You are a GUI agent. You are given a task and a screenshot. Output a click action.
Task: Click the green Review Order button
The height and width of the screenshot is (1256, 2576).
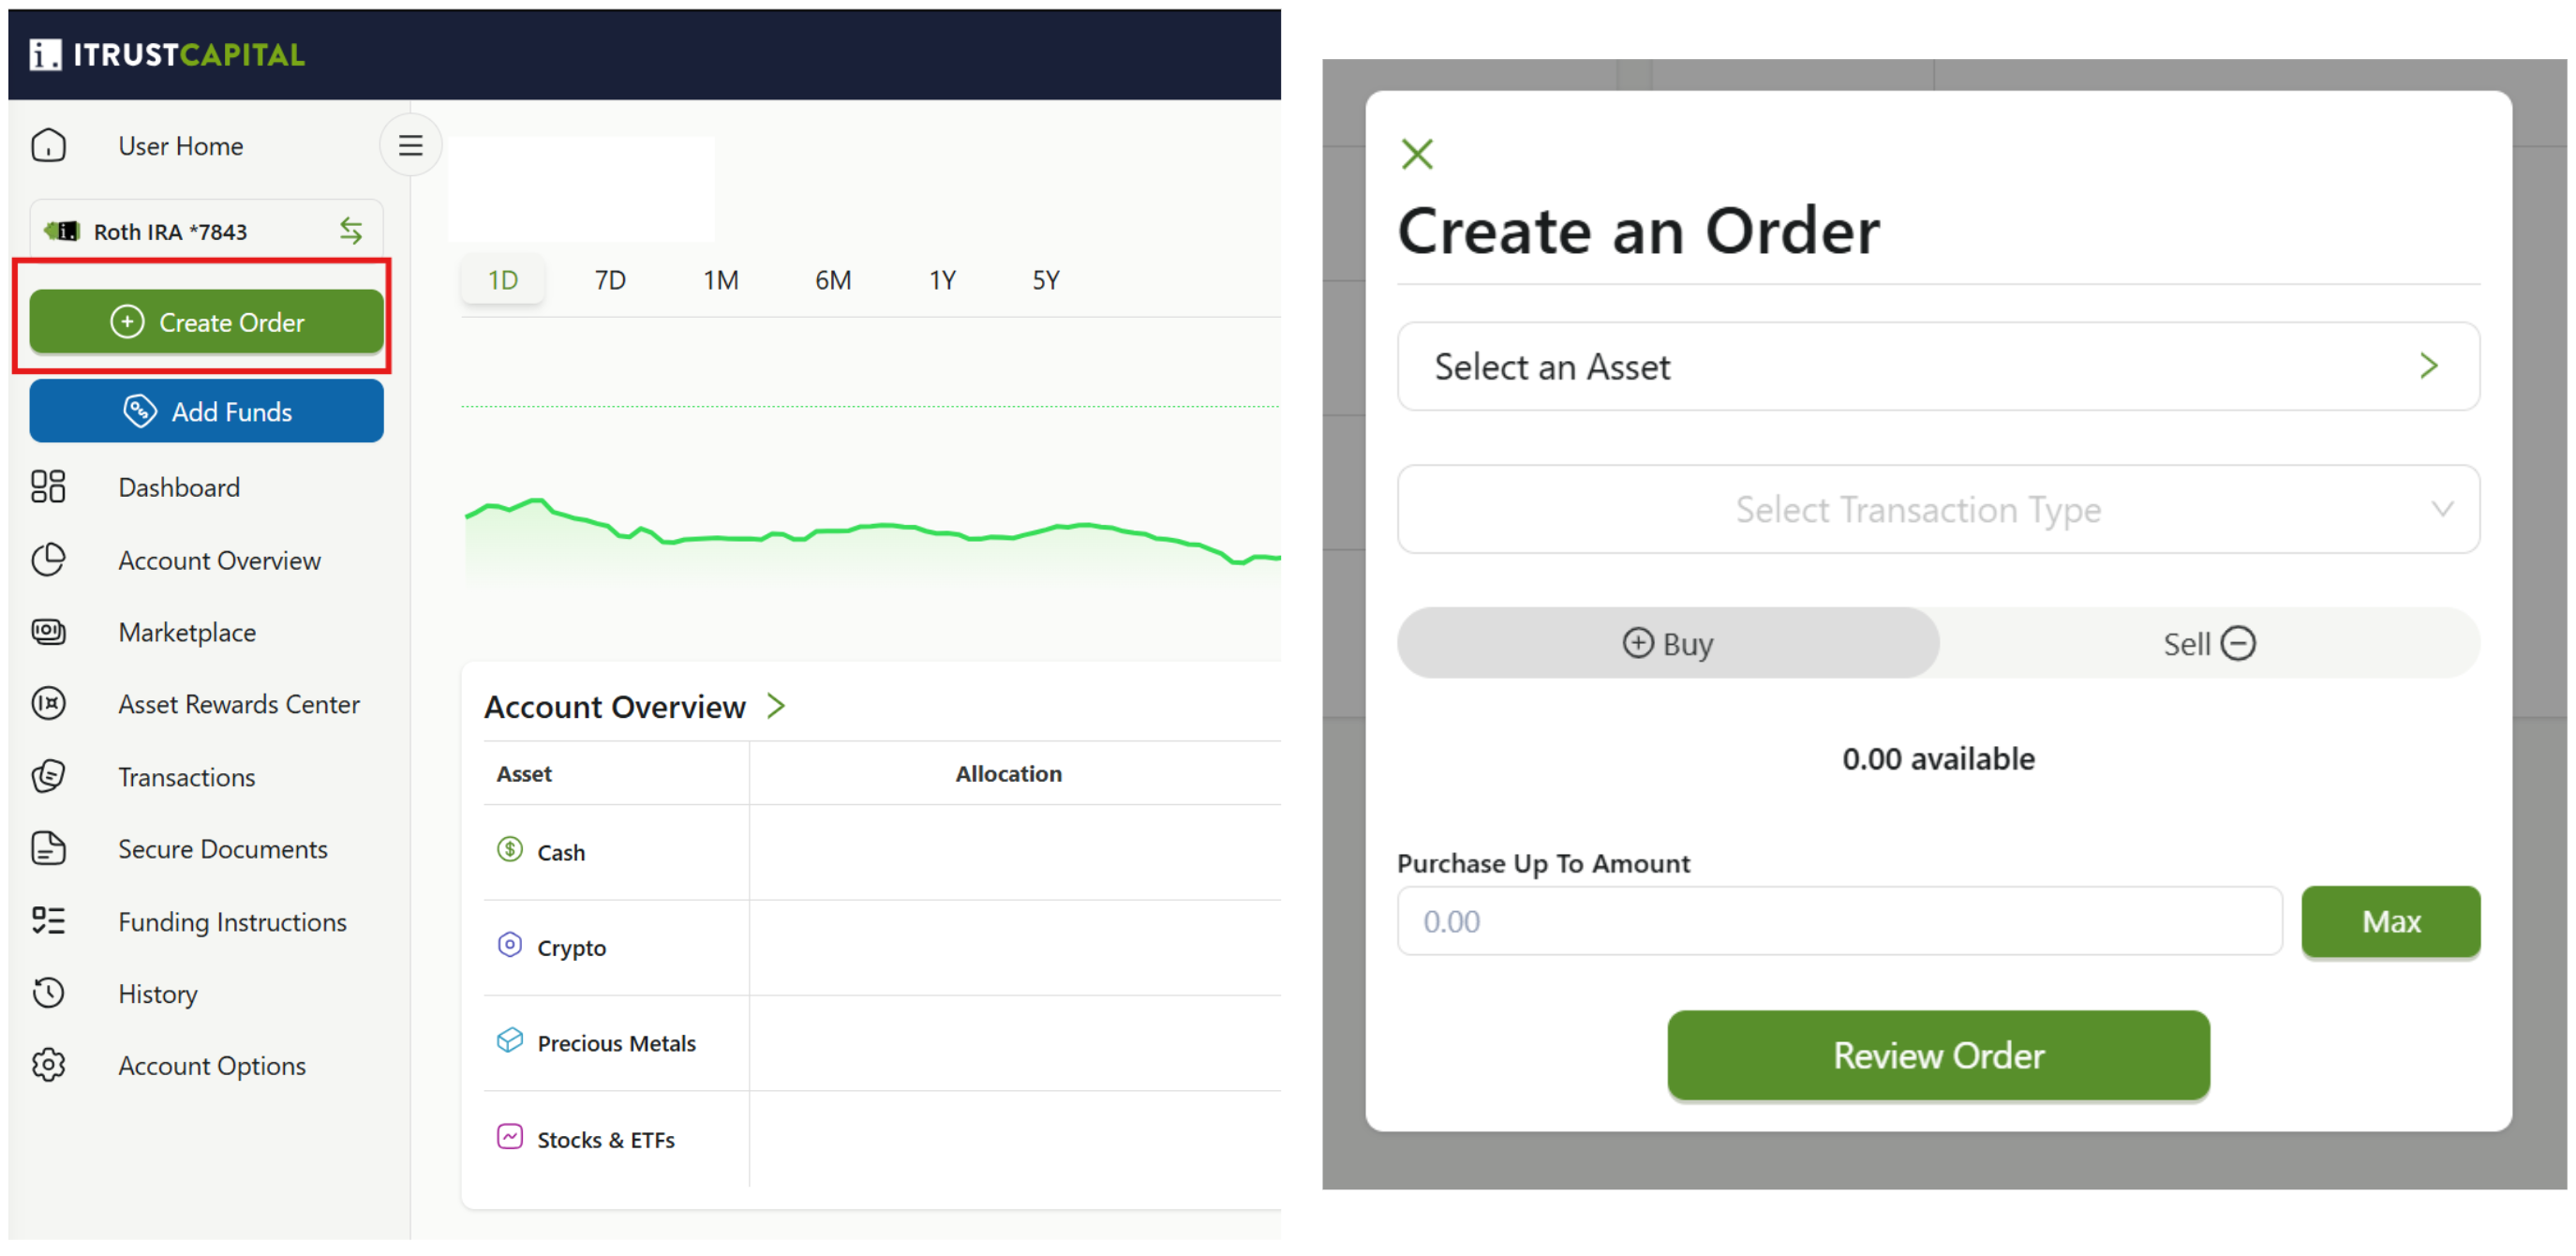1938,1056
